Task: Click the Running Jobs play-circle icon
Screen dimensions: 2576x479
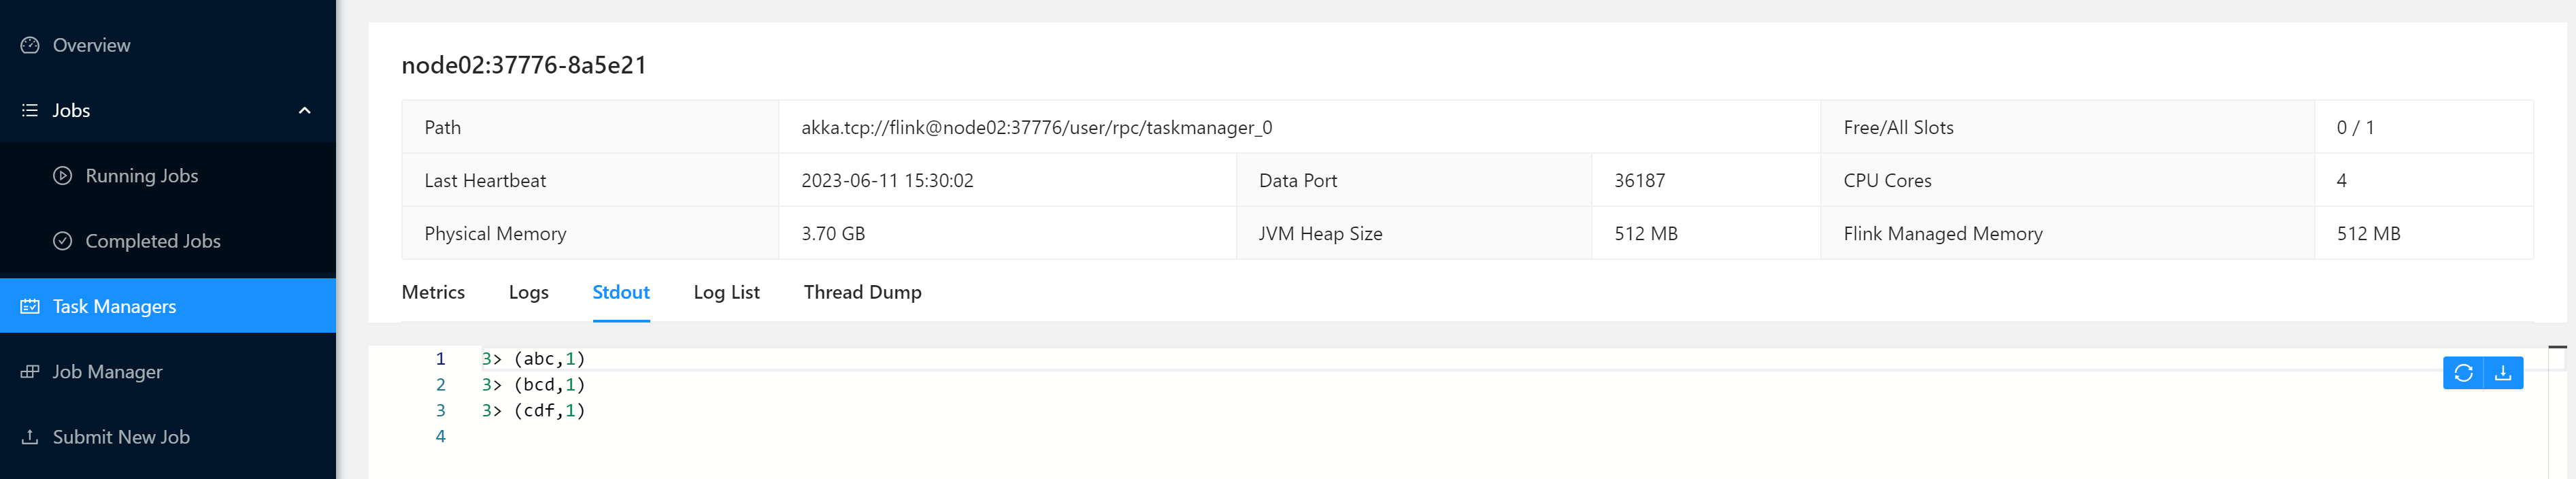Action: pos(62,176)
